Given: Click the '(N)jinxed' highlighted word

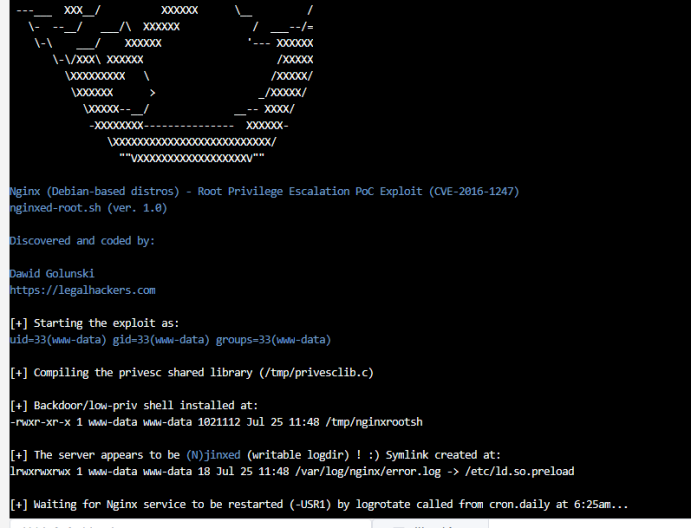Looking at the screenshot, I should [x=213, y=455].
